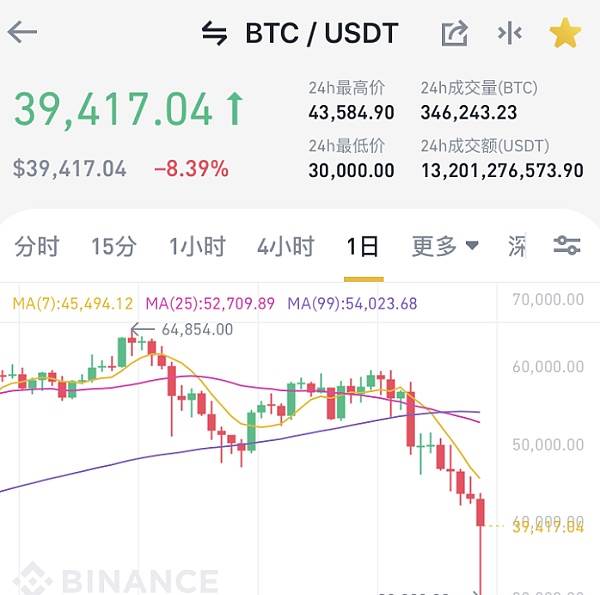
Task: Tap the 64,854.00 high marker
Action: click(197, 329)
